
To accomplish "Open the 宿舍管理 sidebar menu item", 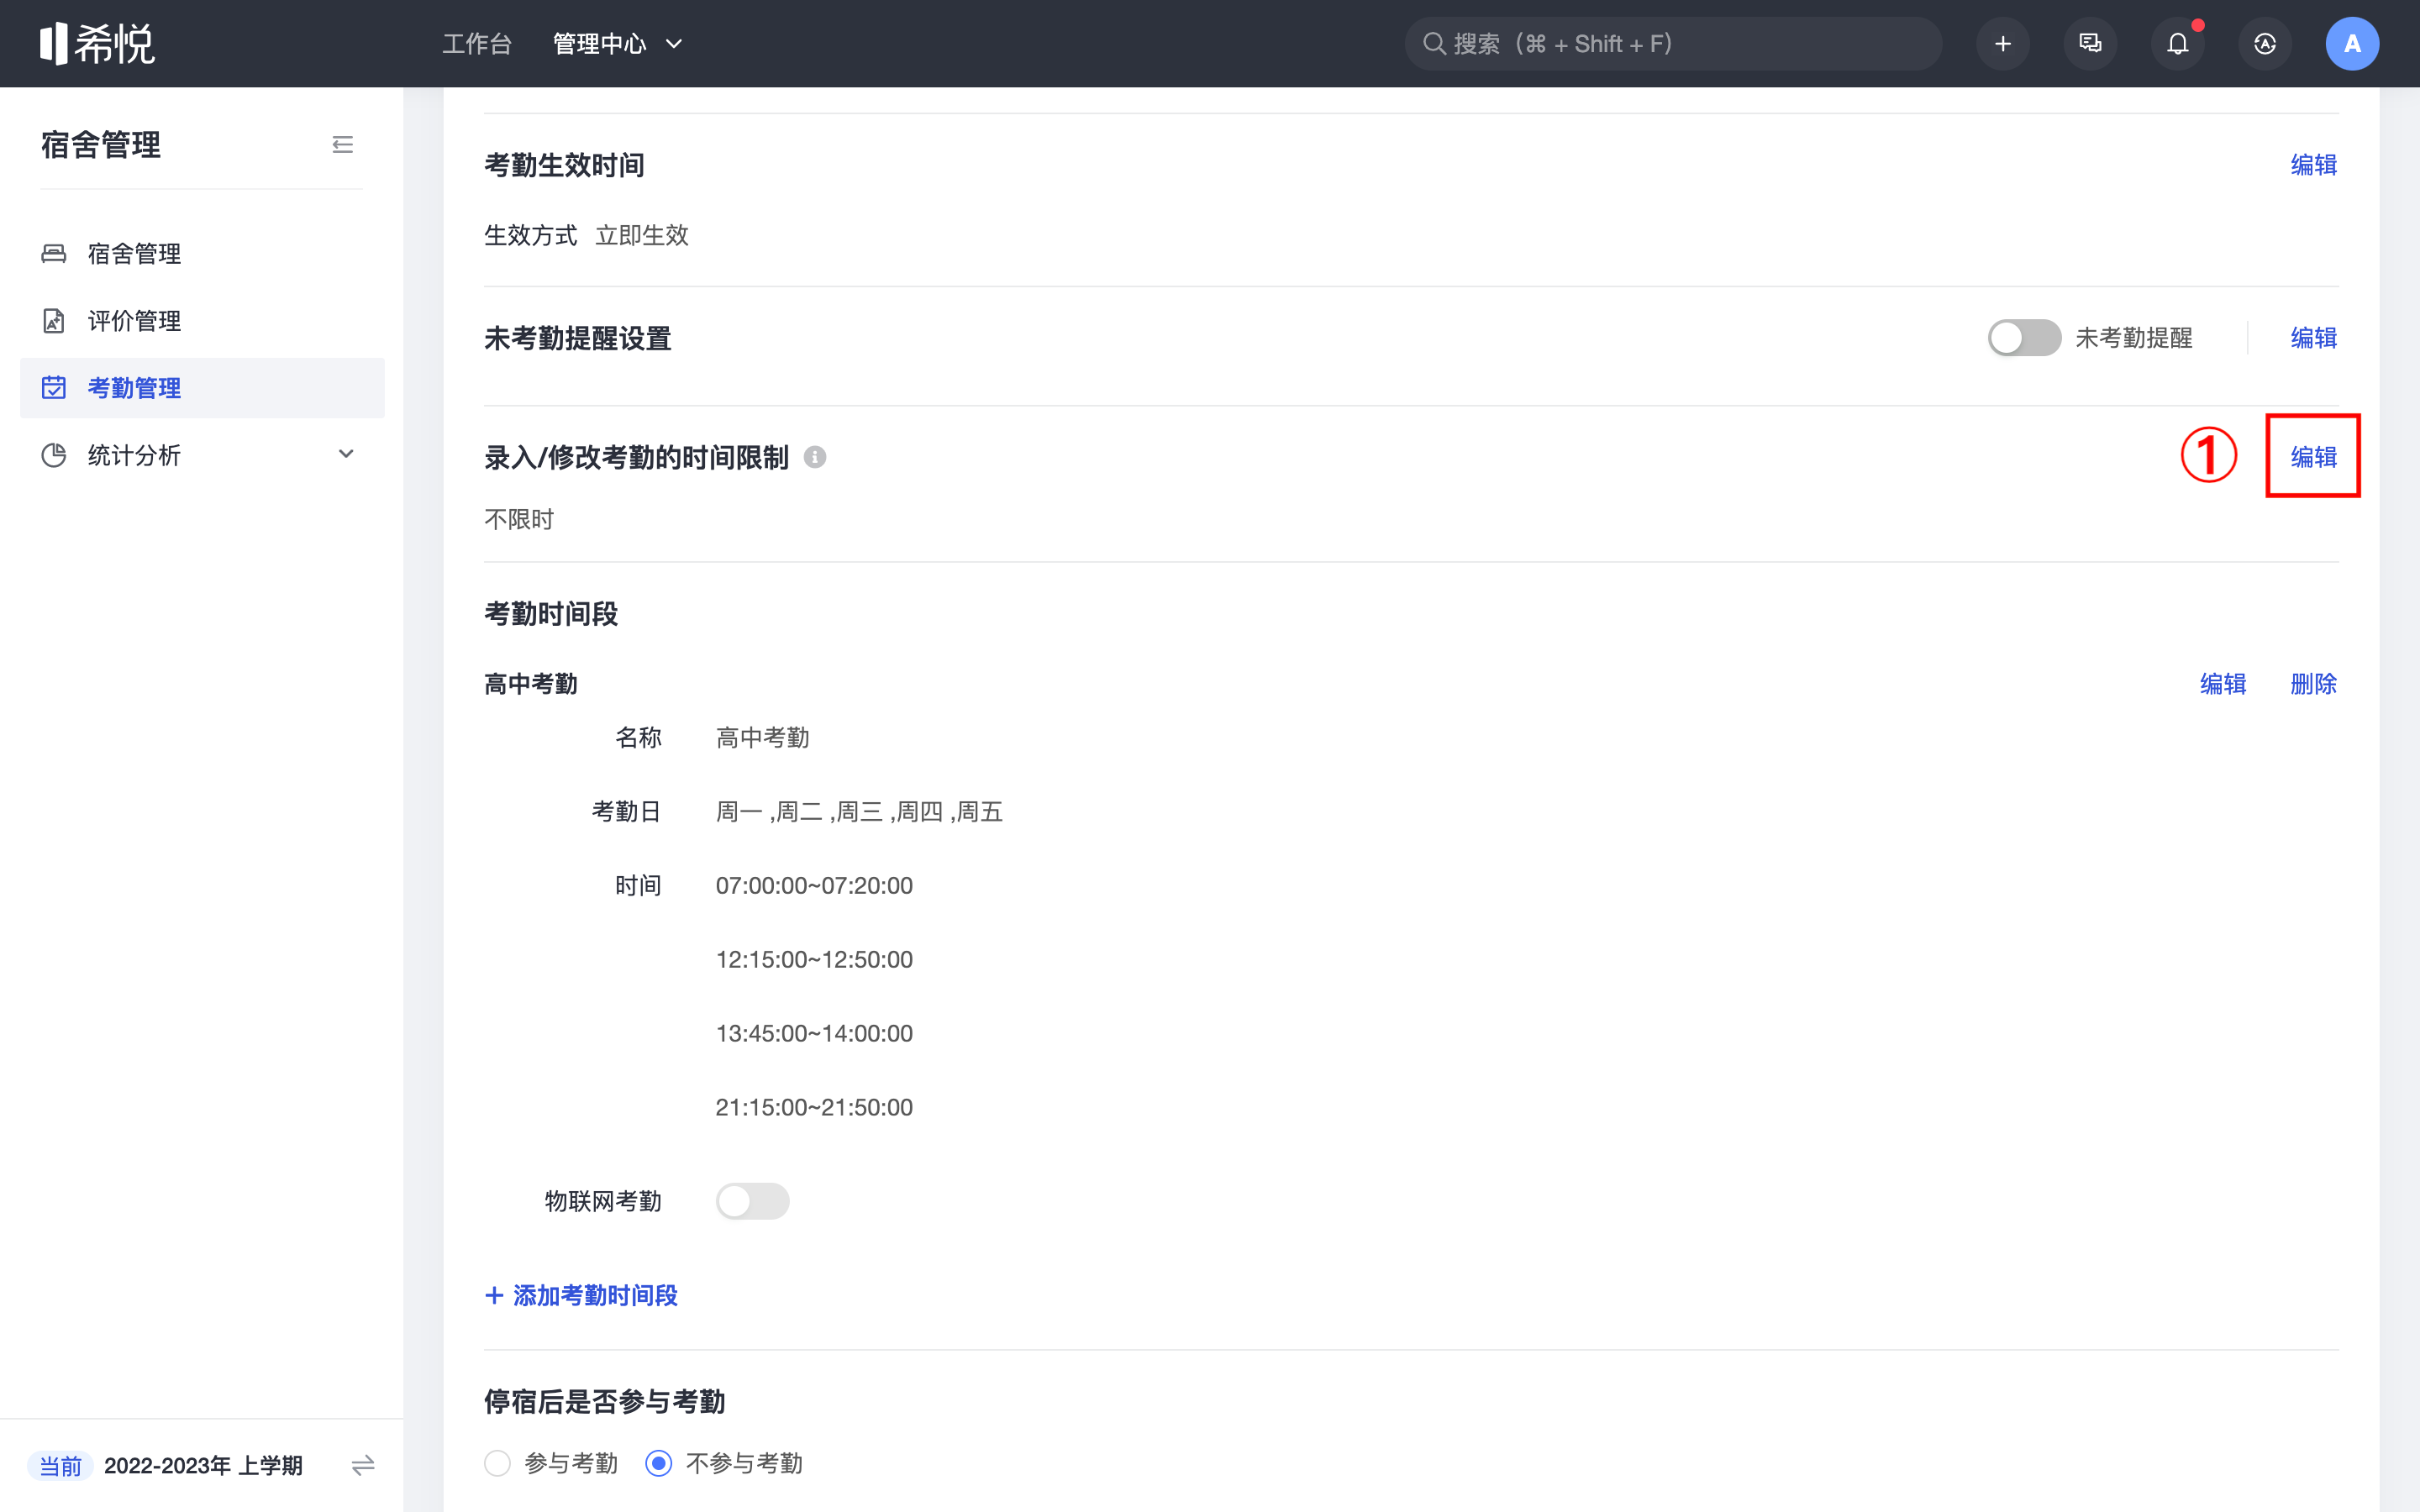I will [202, 253].
